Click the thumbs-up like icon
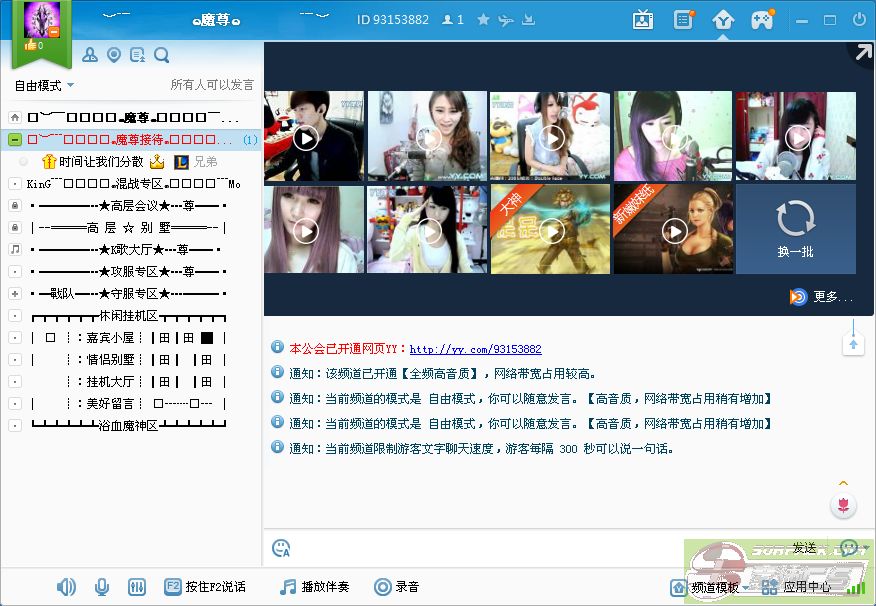Screen dimensions: 876x606 click(x=30, y=45)
